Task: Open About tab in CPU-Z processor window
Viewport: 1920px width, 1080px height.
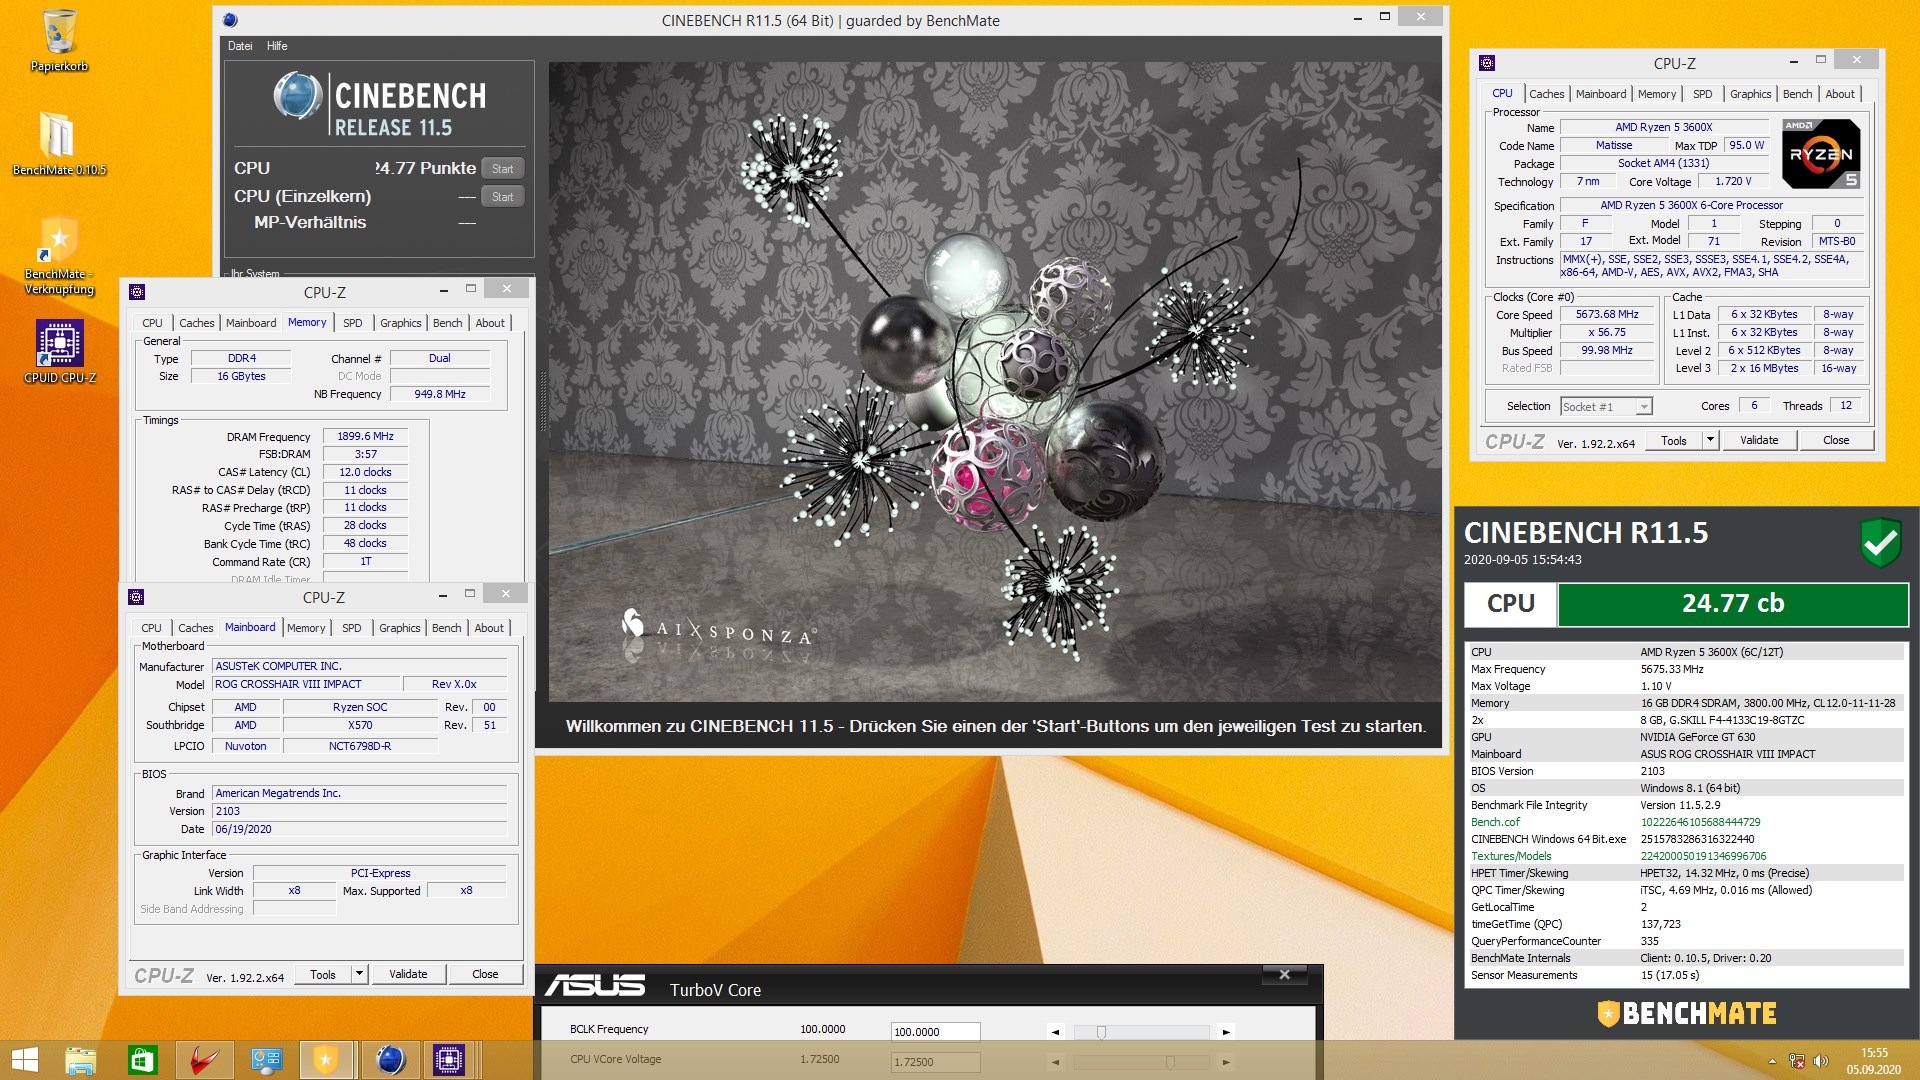Action: (1840, 94)
